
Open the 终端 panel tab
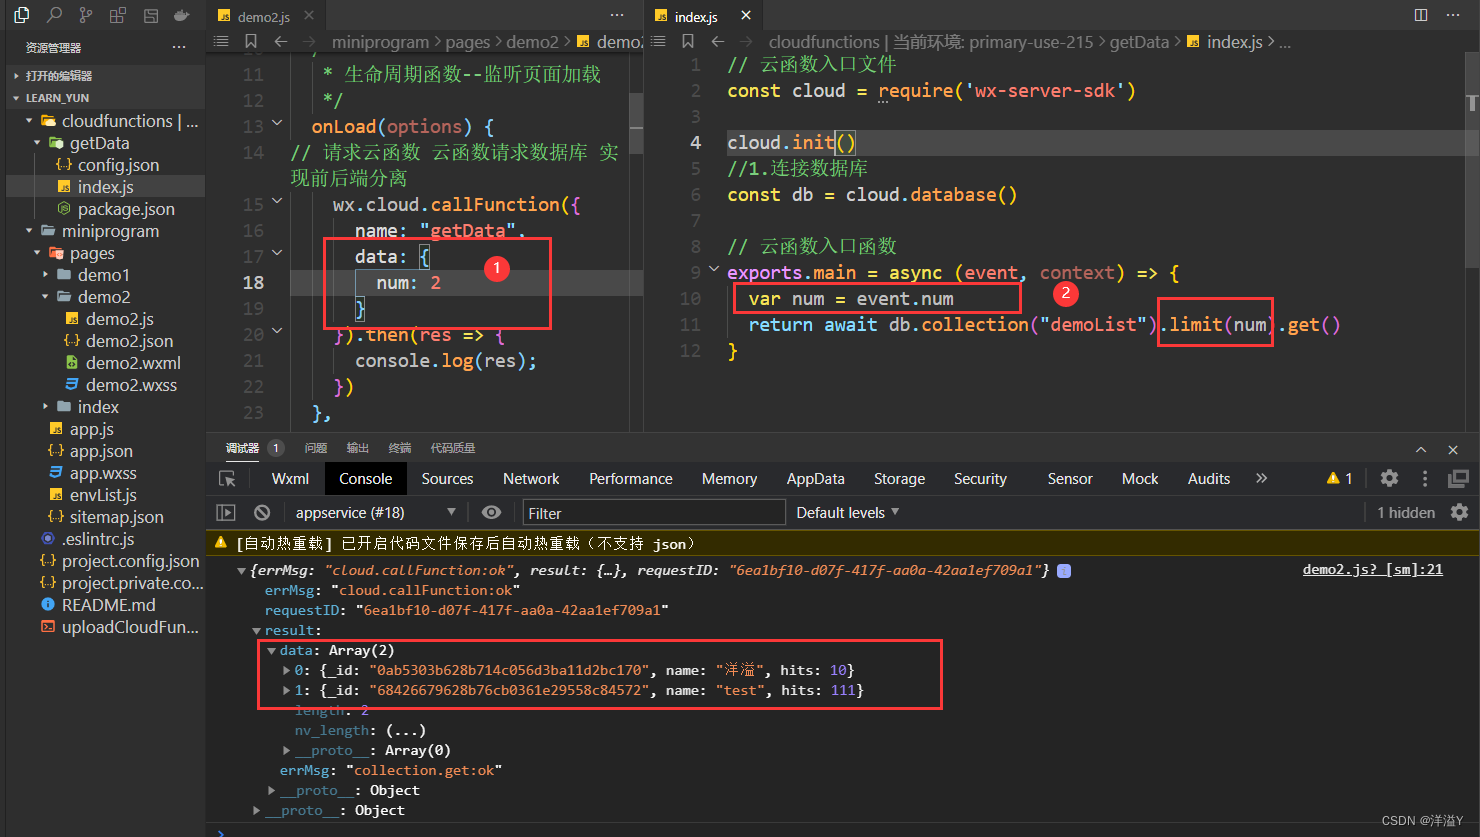point(400,448)
